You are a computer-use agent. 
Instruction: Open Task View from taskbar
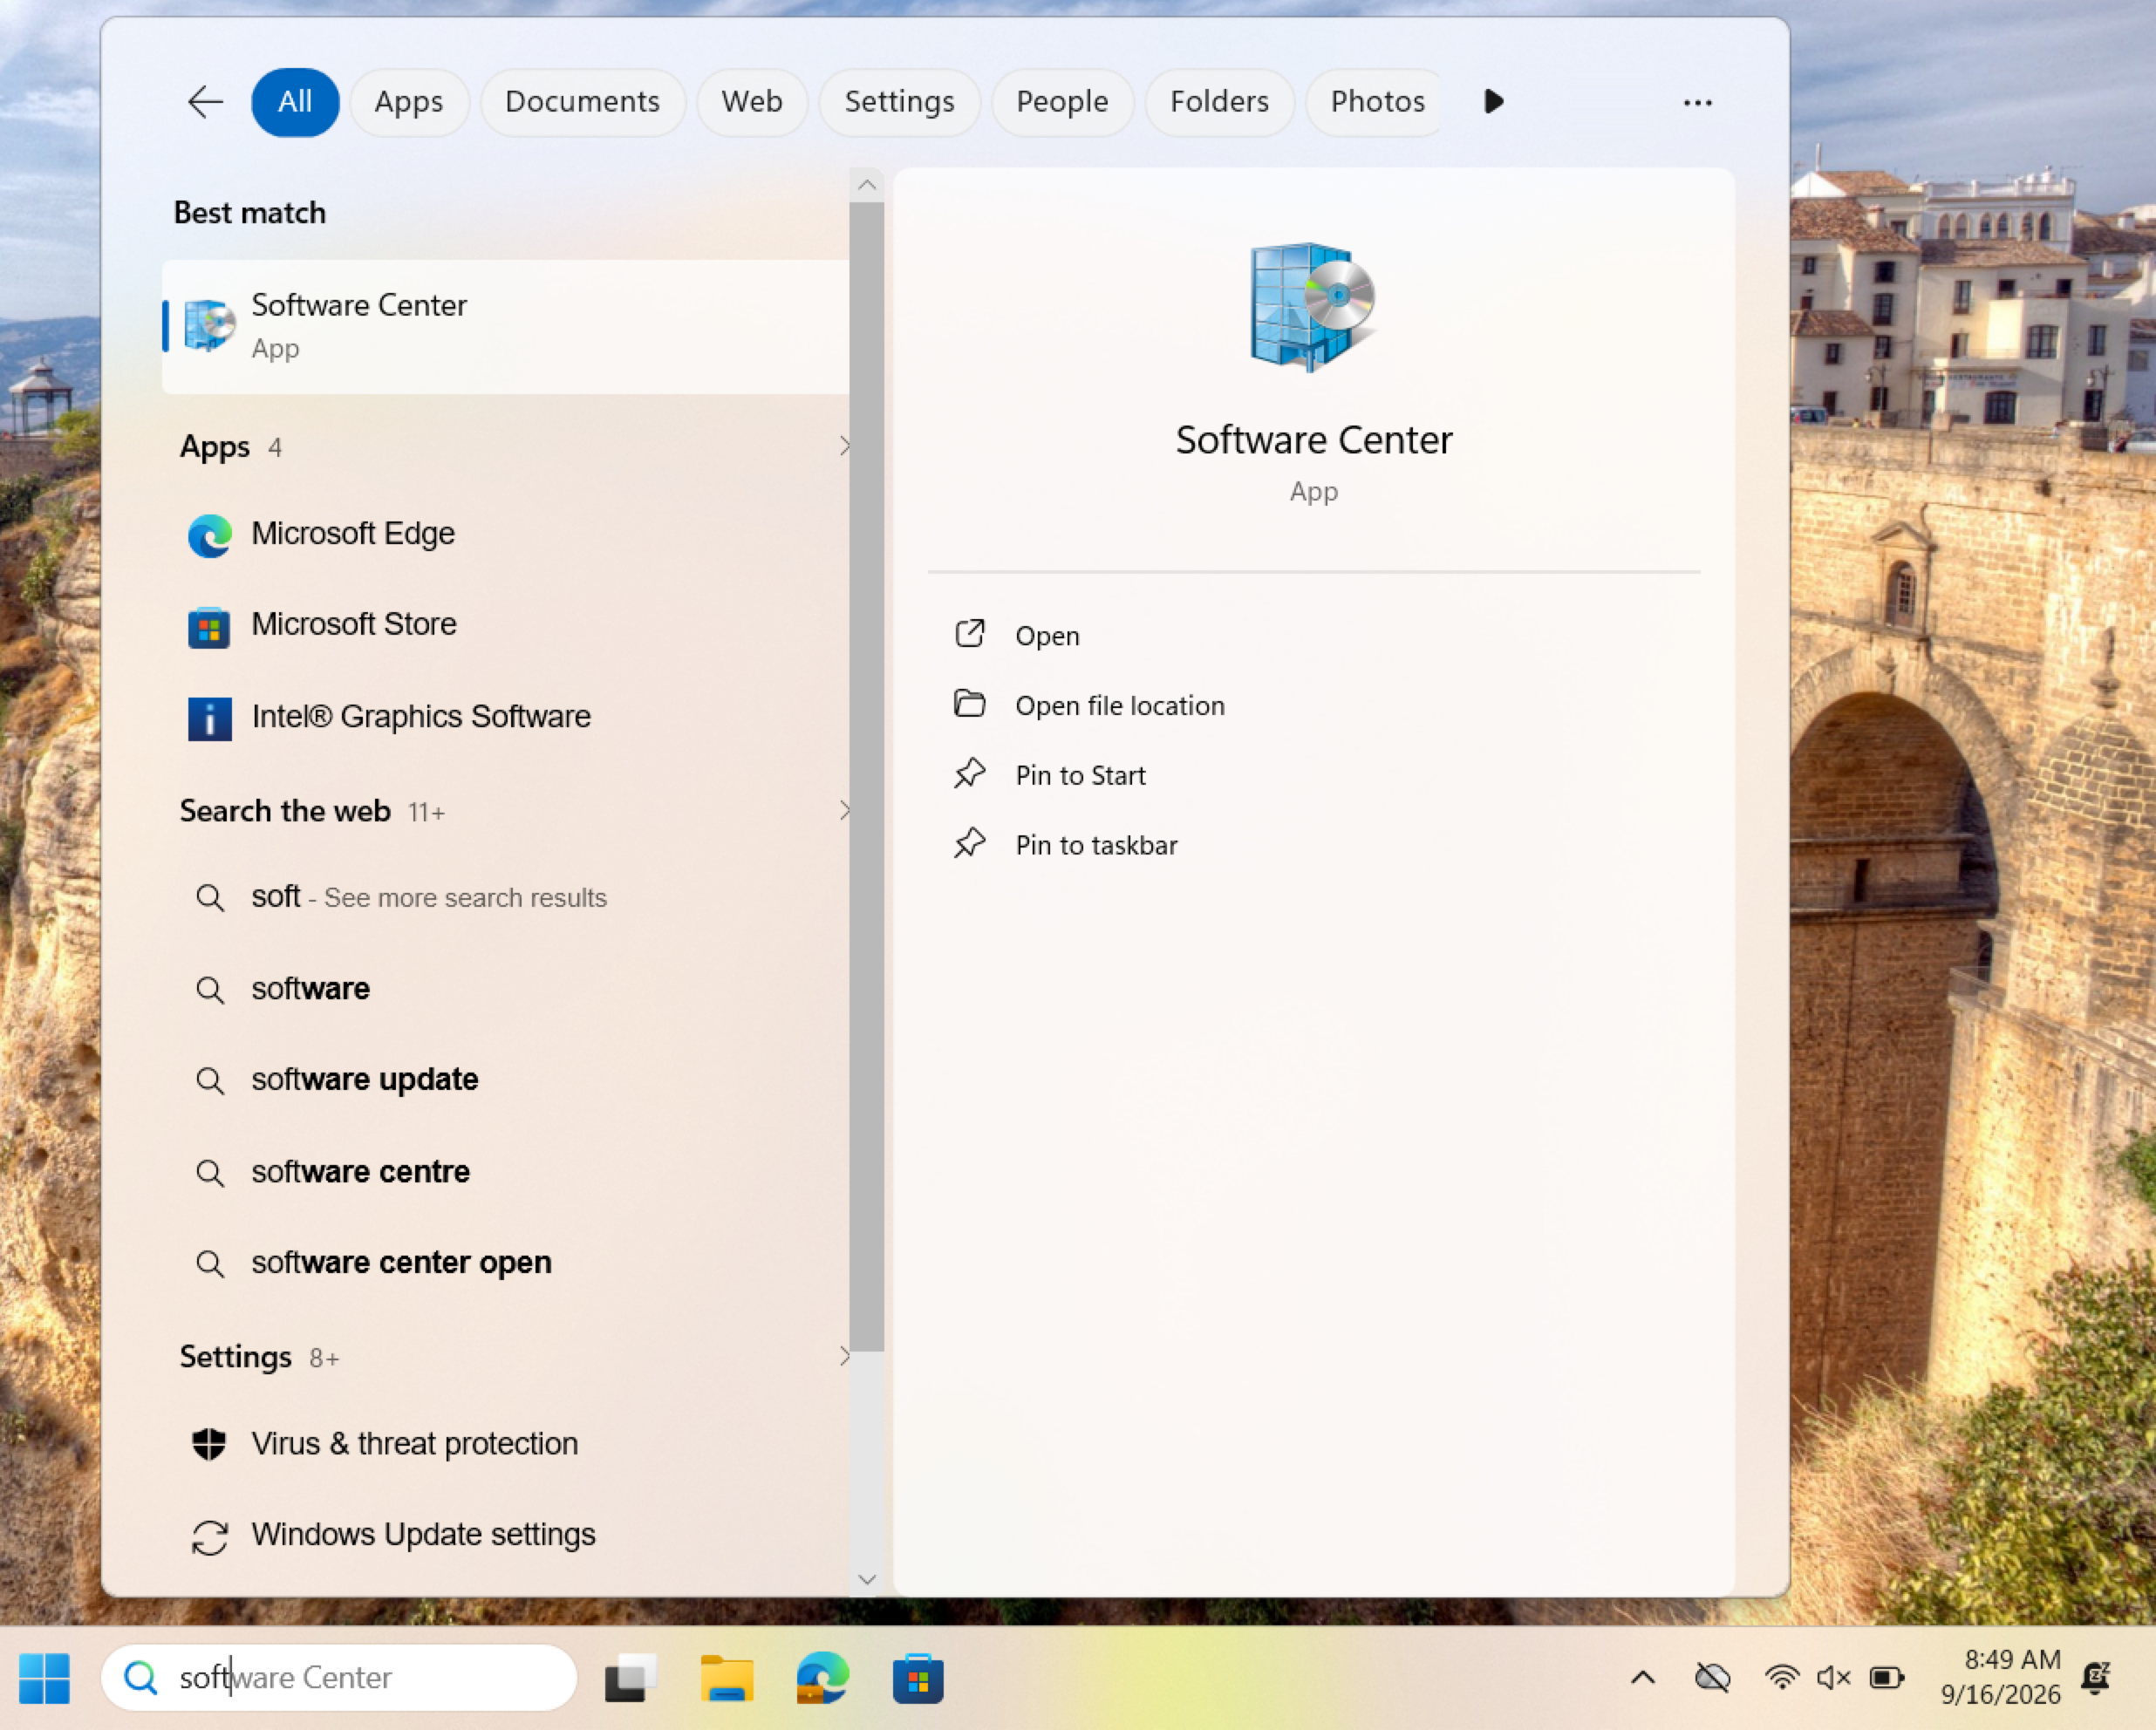point(631,1678)
